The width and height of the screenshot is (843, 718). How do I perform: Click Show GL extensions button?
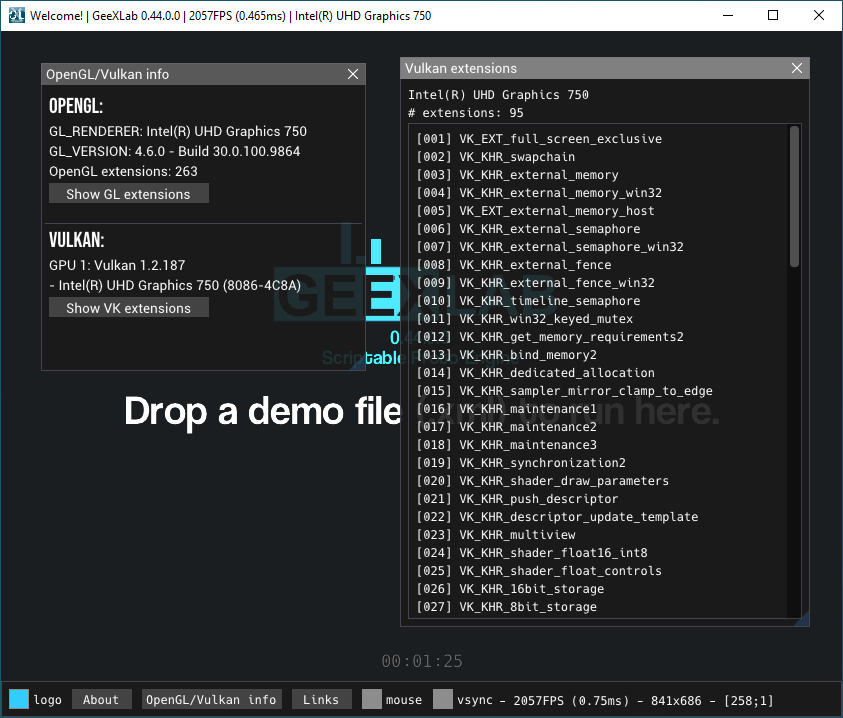tap(128, 194)
